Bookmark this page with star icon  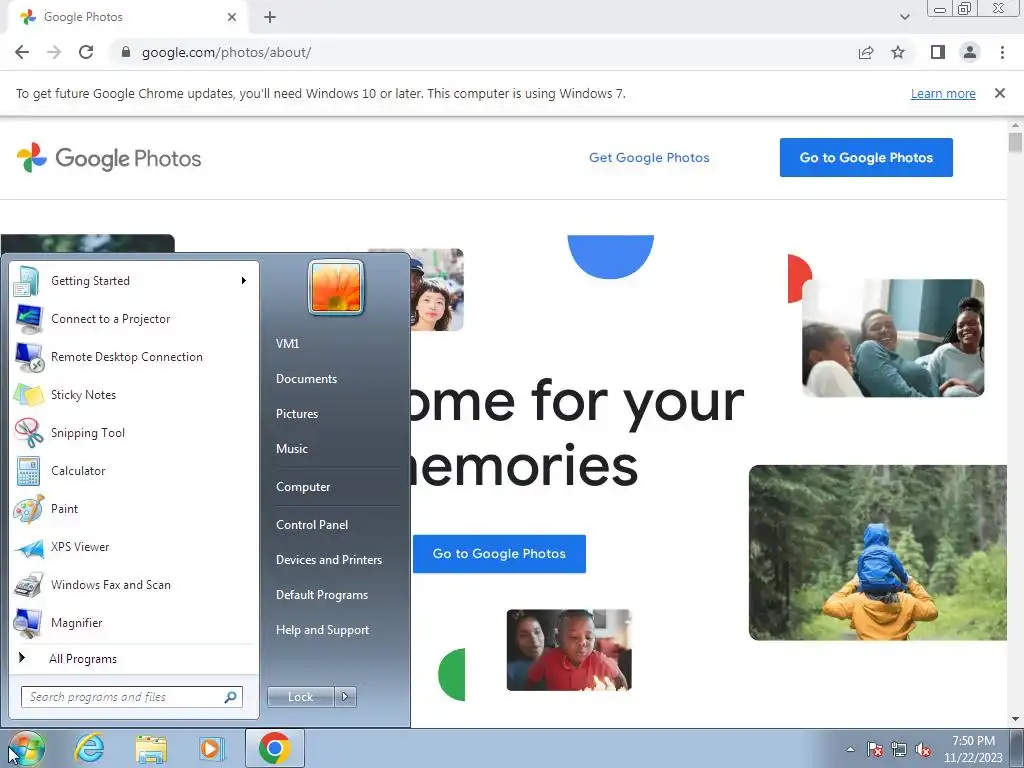898,52
